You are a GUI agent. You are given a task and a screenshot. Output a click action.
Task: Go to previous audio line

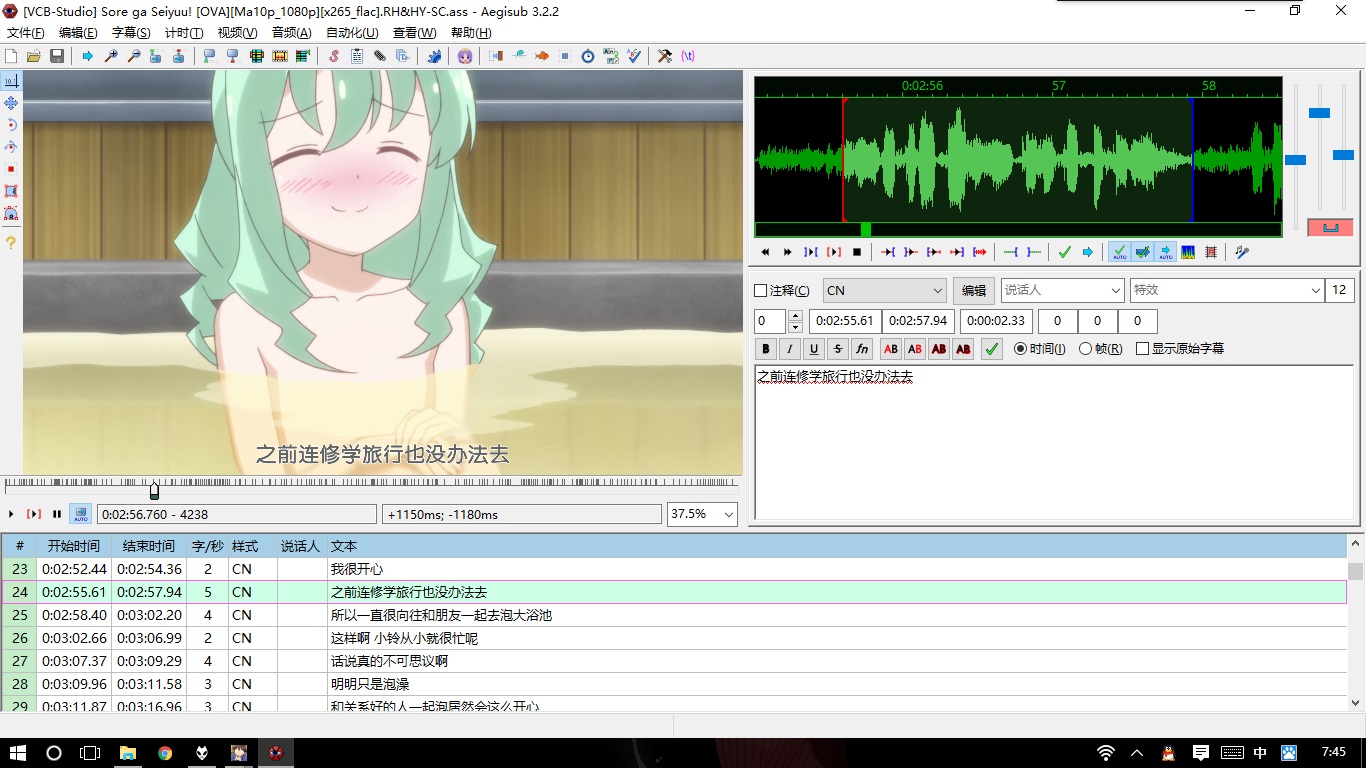pyautogui.click(x=765, y=252)
